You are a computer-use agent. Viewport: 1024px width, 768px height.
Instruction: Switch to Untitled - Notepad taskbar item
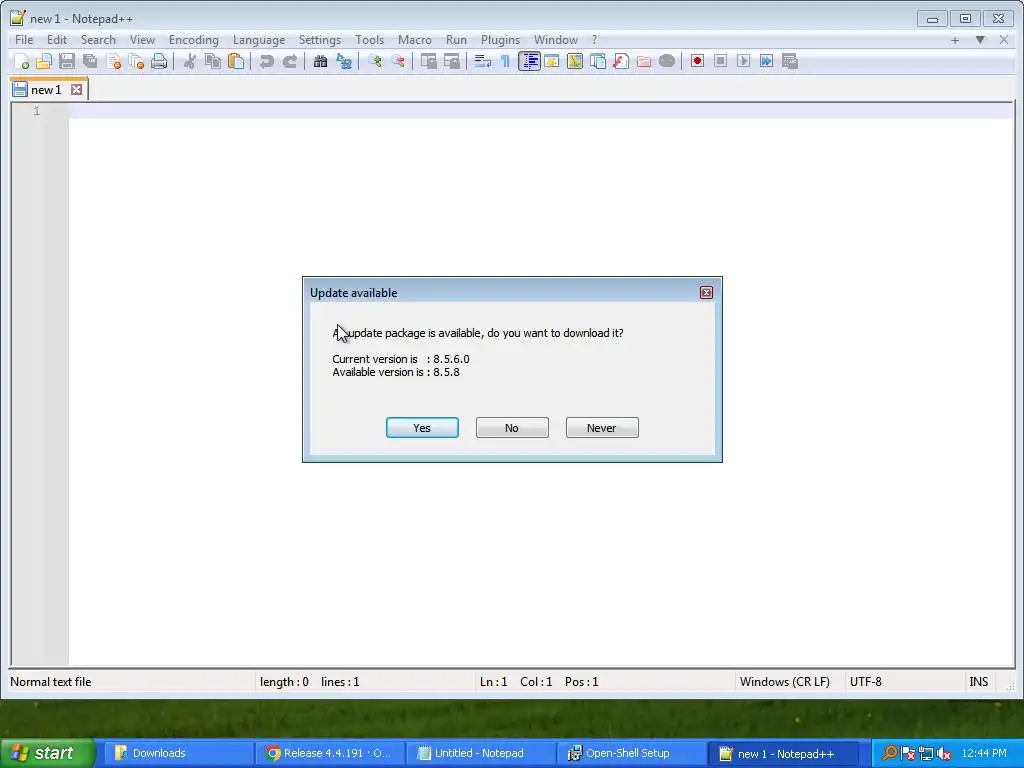point(480,753)
